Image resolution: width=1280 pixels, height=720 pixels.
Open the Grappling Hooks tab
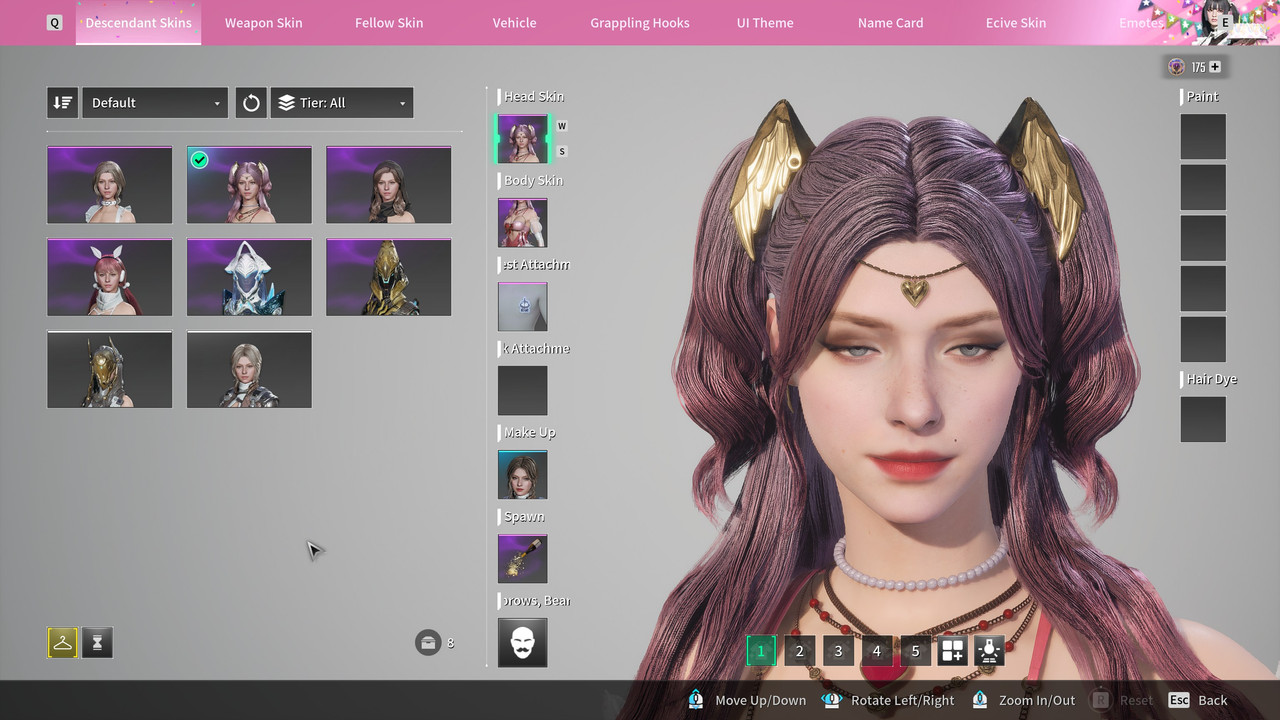(640, 22)
